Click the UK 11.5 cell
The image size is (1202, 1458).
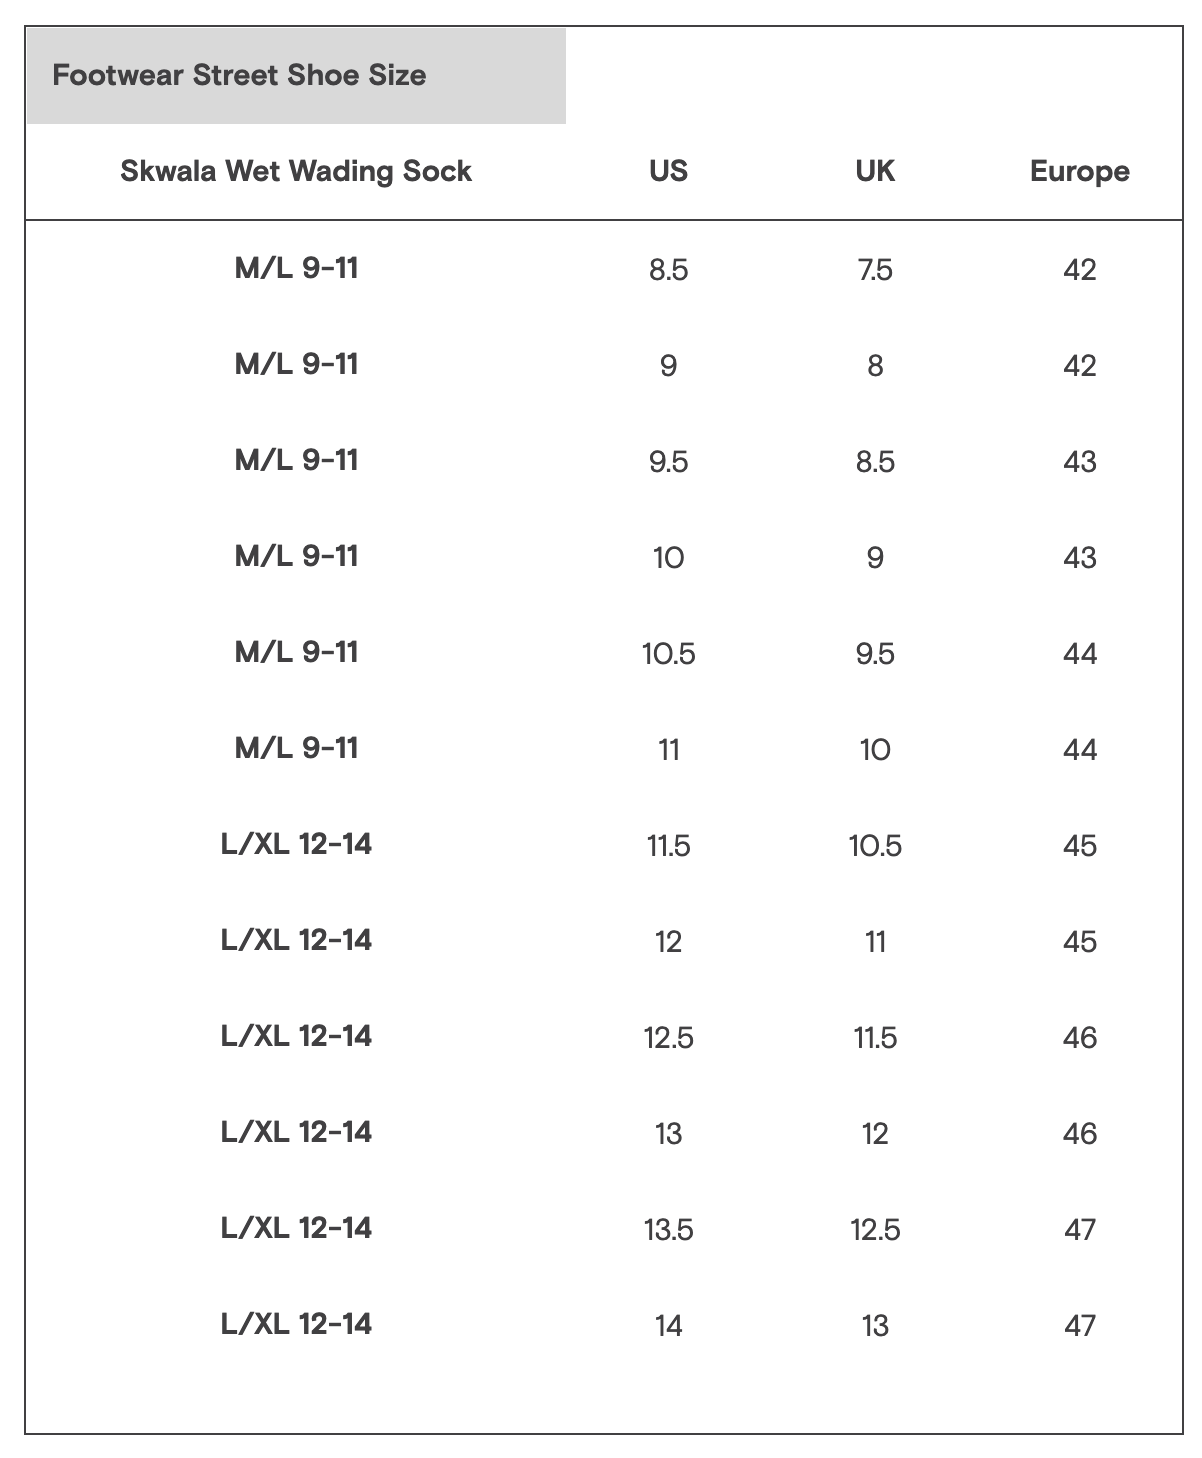click(x=875, y=1038)
